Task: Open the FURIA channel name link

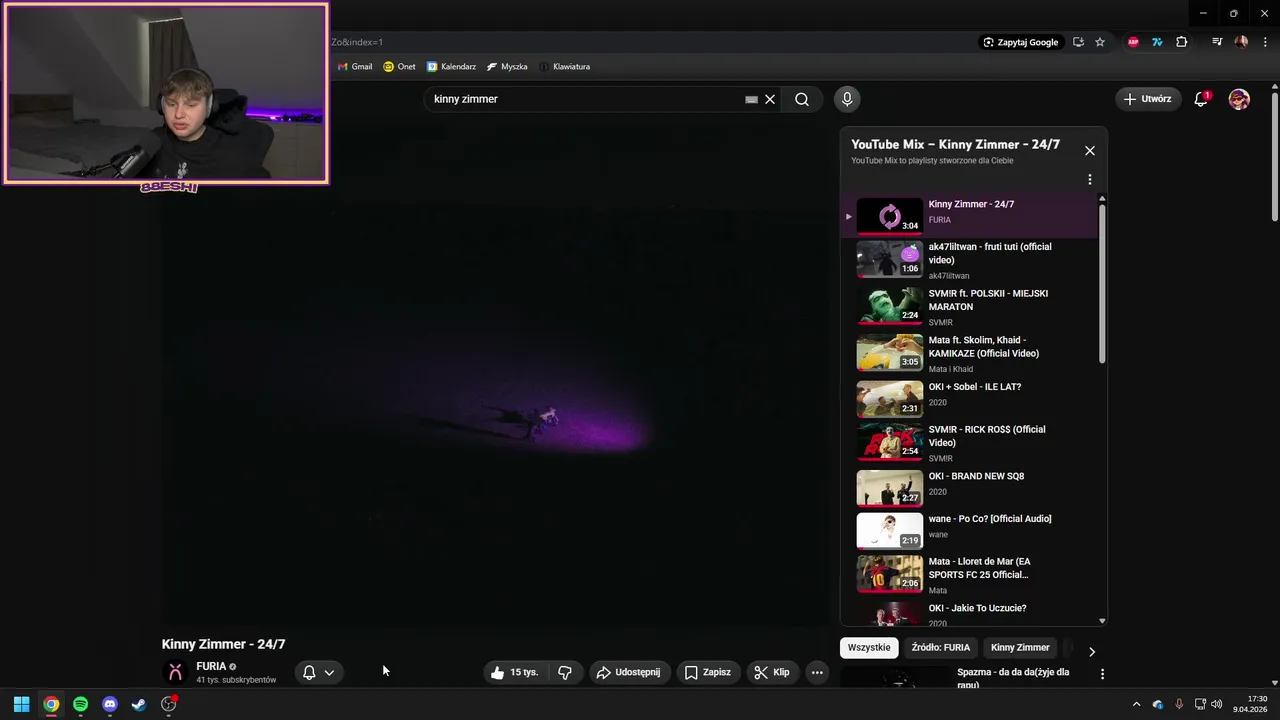Action: click(211, 666)
